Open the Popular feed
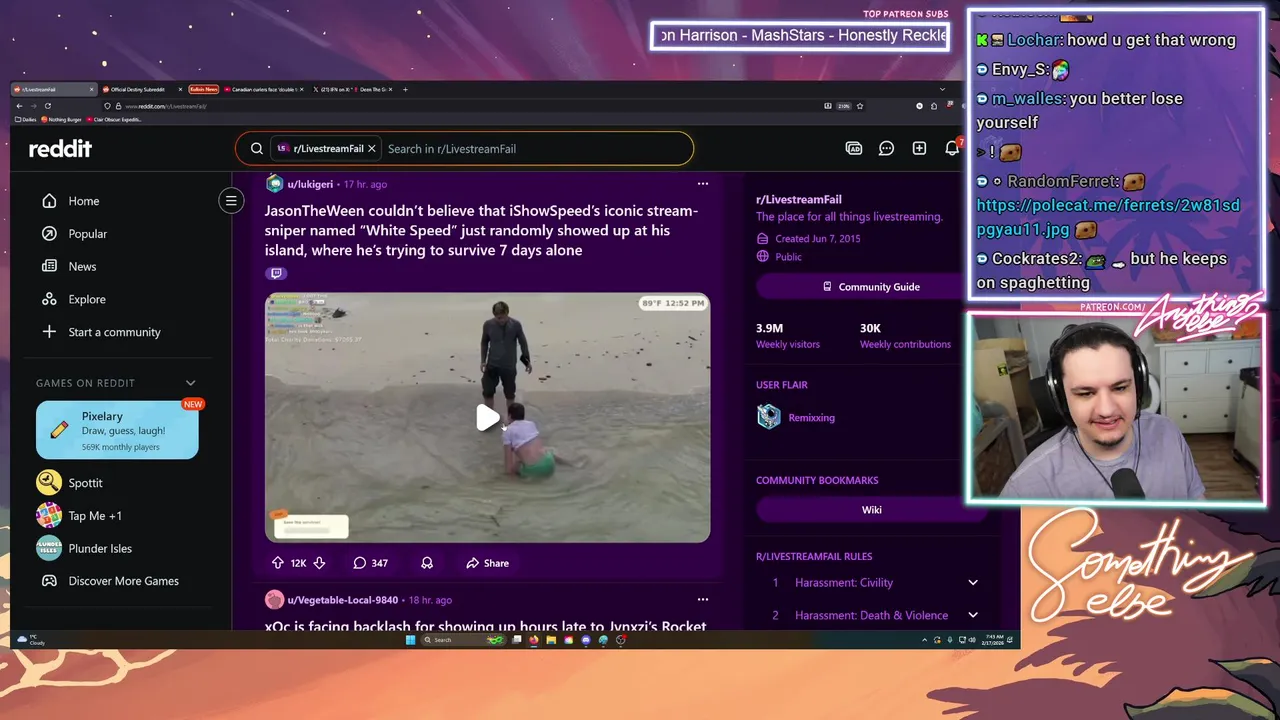The width and height of the screenshot is (1280, 720). click(87, 234)
